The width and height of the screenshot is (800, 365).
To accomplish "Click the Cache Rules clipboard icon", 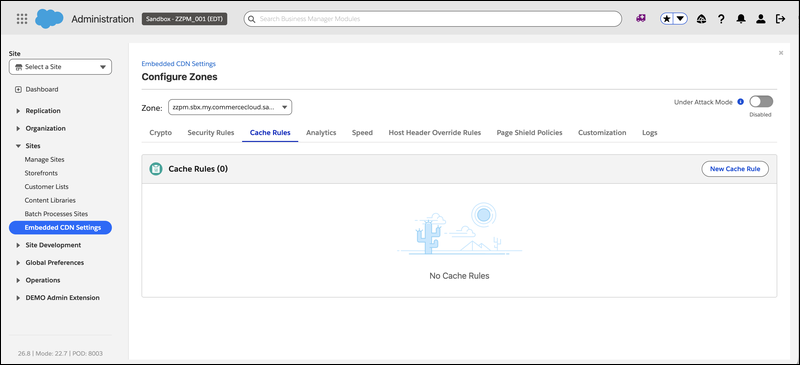I will click(x=156, y=169).
